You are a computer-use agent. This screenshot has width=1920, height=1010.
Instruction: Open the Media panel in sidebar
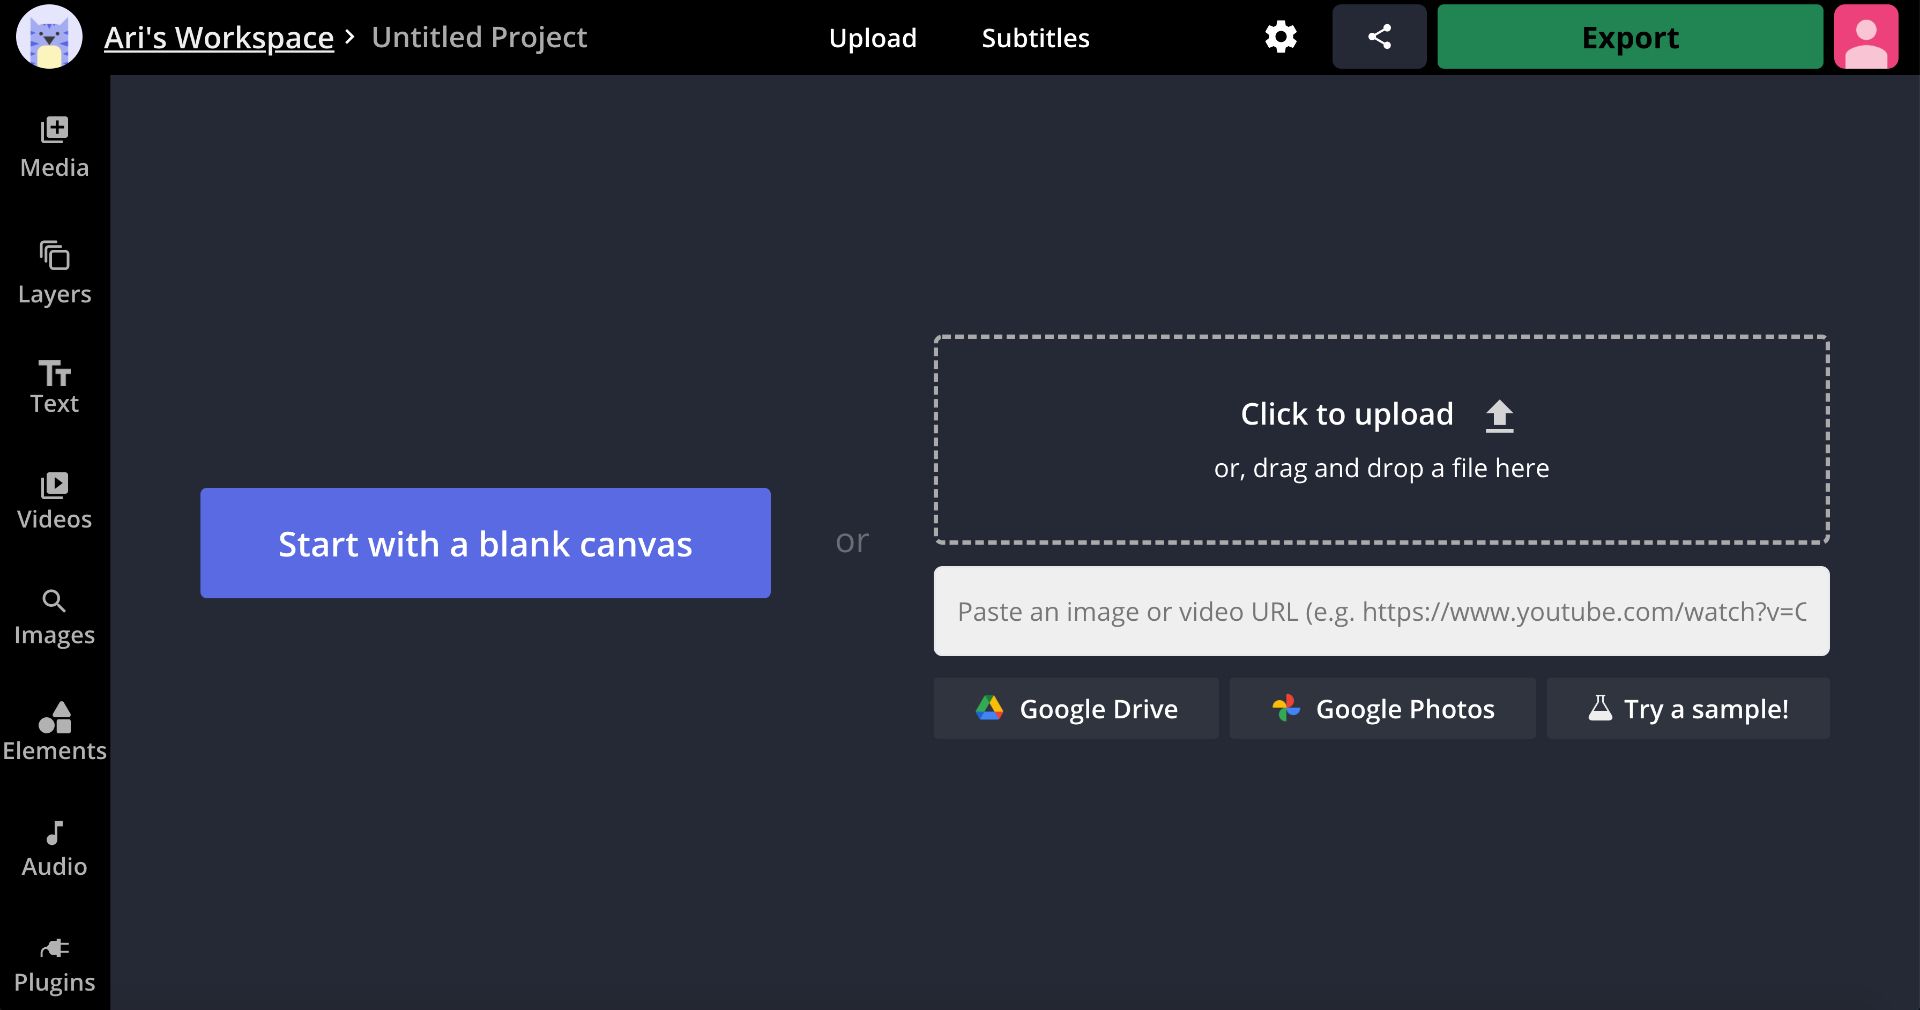click(54, 147)
